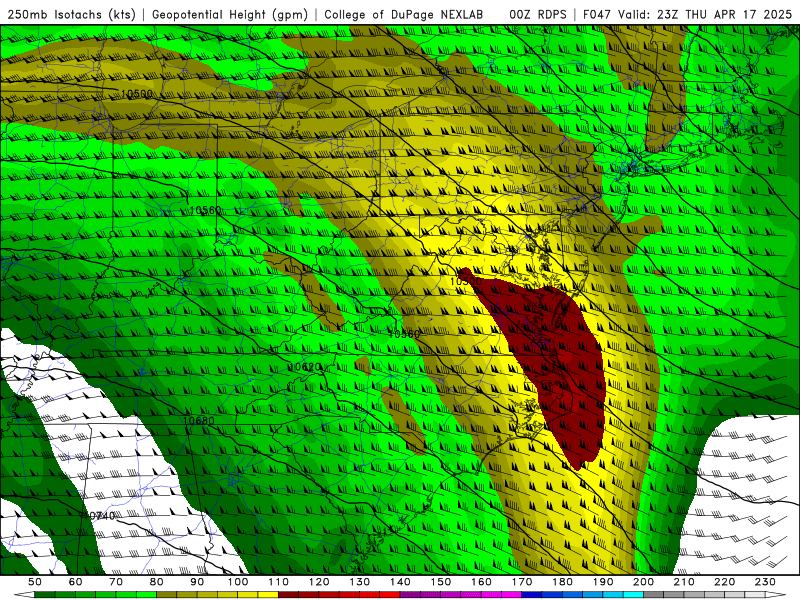Viewport: 800px width, 600px height.
Task: Click the '70' colorbar value
Action: coord(116,582)
